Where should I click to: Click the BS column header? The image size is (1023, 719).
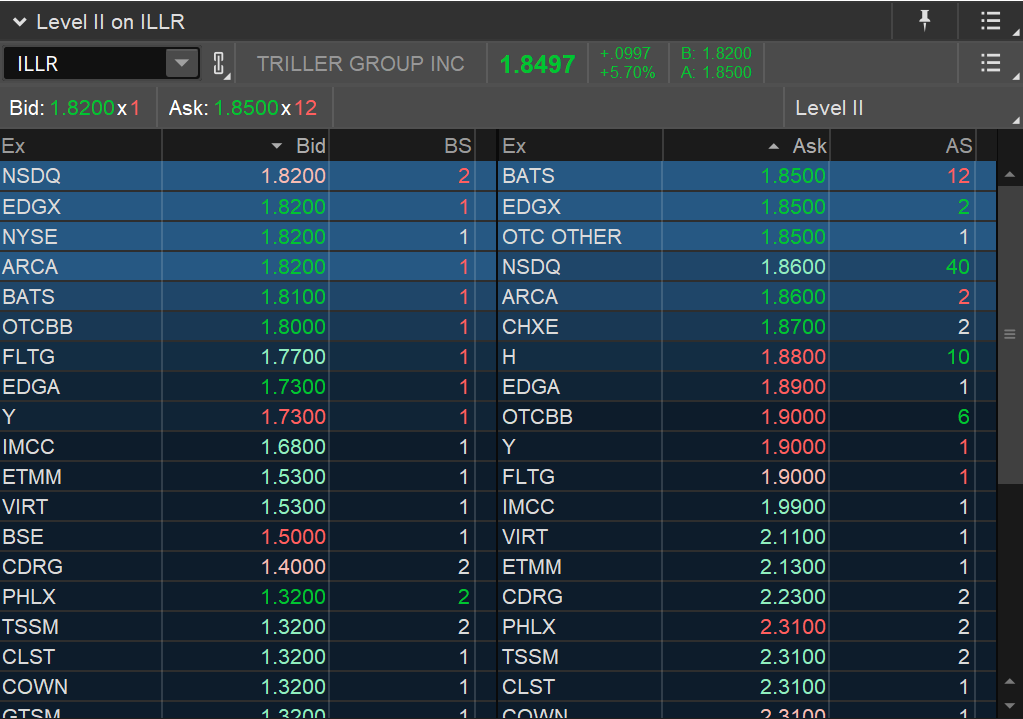pyautogui.click(x=402, y=145)
